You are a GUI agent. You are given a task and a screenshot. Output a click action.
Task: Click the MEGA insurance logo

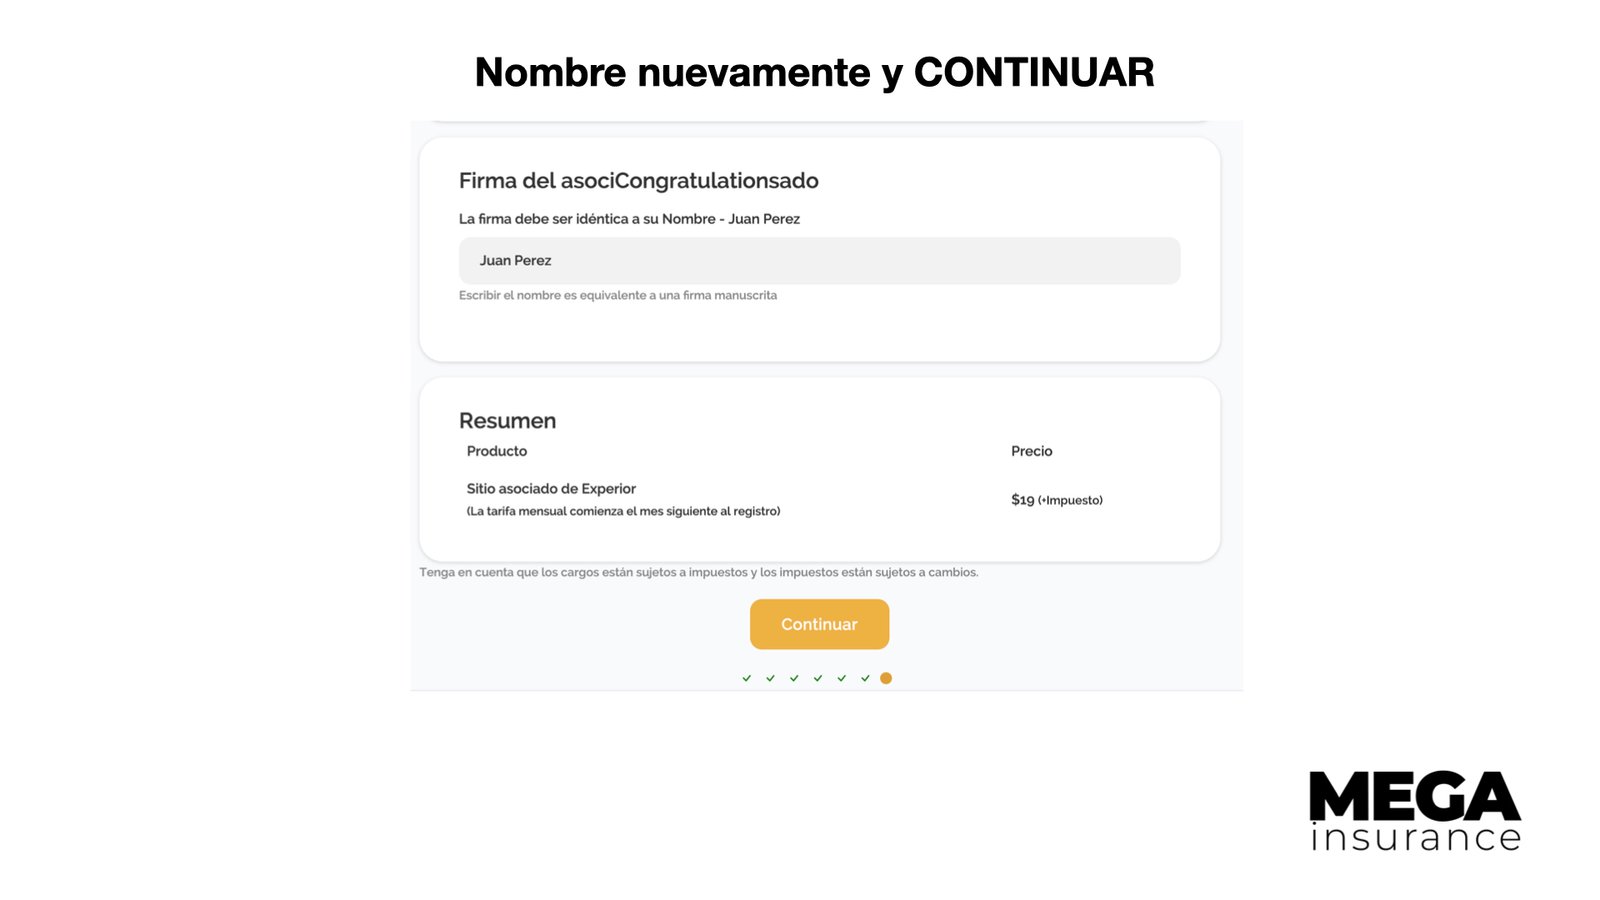tap(1415, 810)
